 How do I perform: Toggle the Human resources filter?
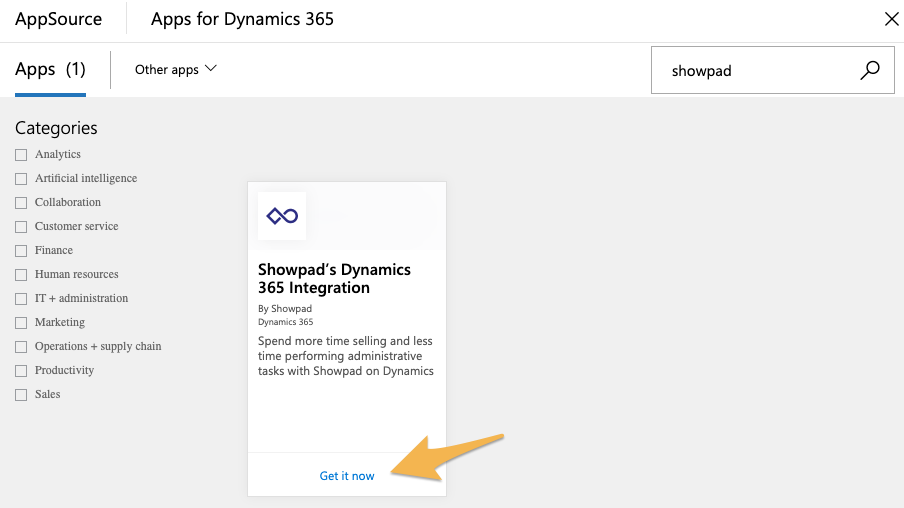(x=21, y=275)
